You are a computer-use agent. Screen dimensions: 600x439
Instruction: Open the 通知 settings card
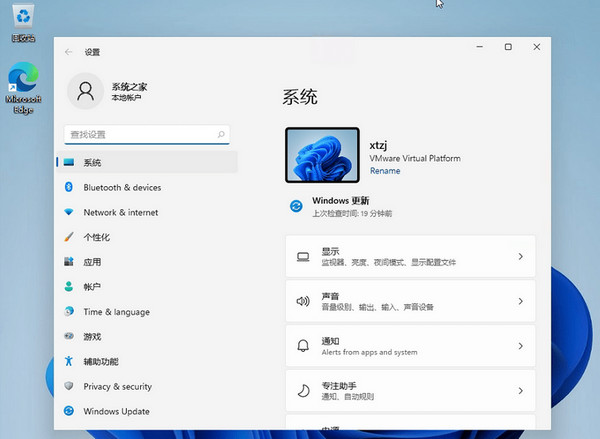tap(410, 346)
